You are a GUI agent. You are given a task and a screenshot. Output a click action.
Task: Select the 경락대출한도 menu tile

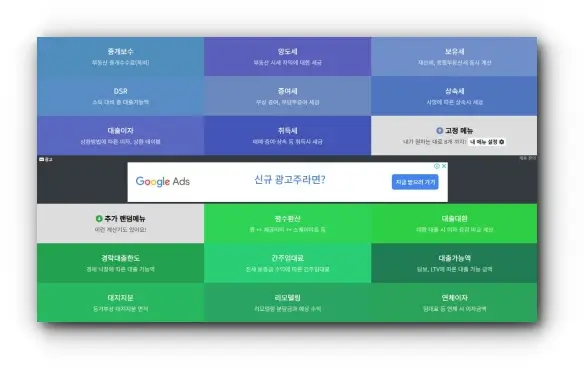tap(120, 263)
